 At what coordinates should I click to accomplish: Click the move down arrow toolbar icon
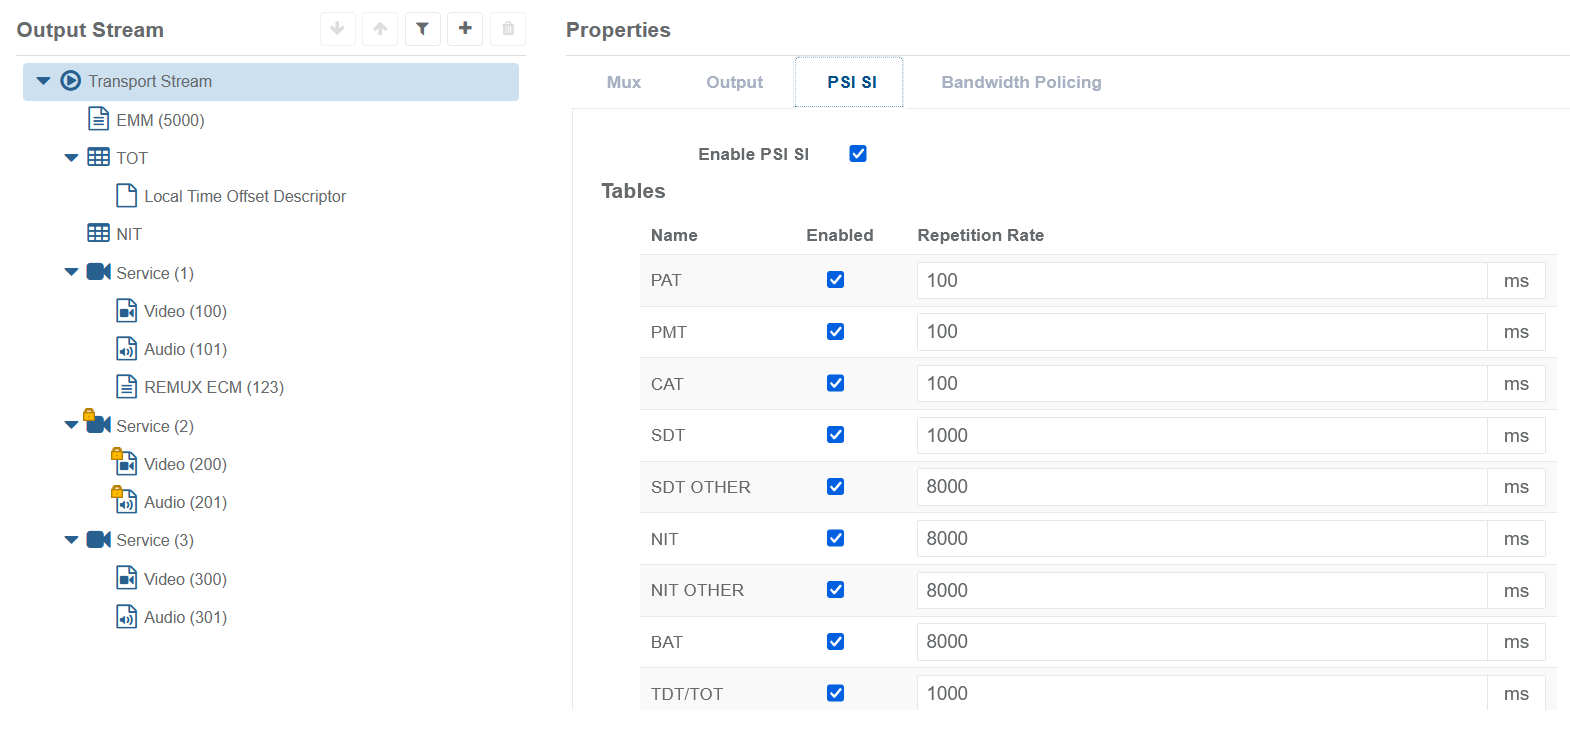click(338, 29)
